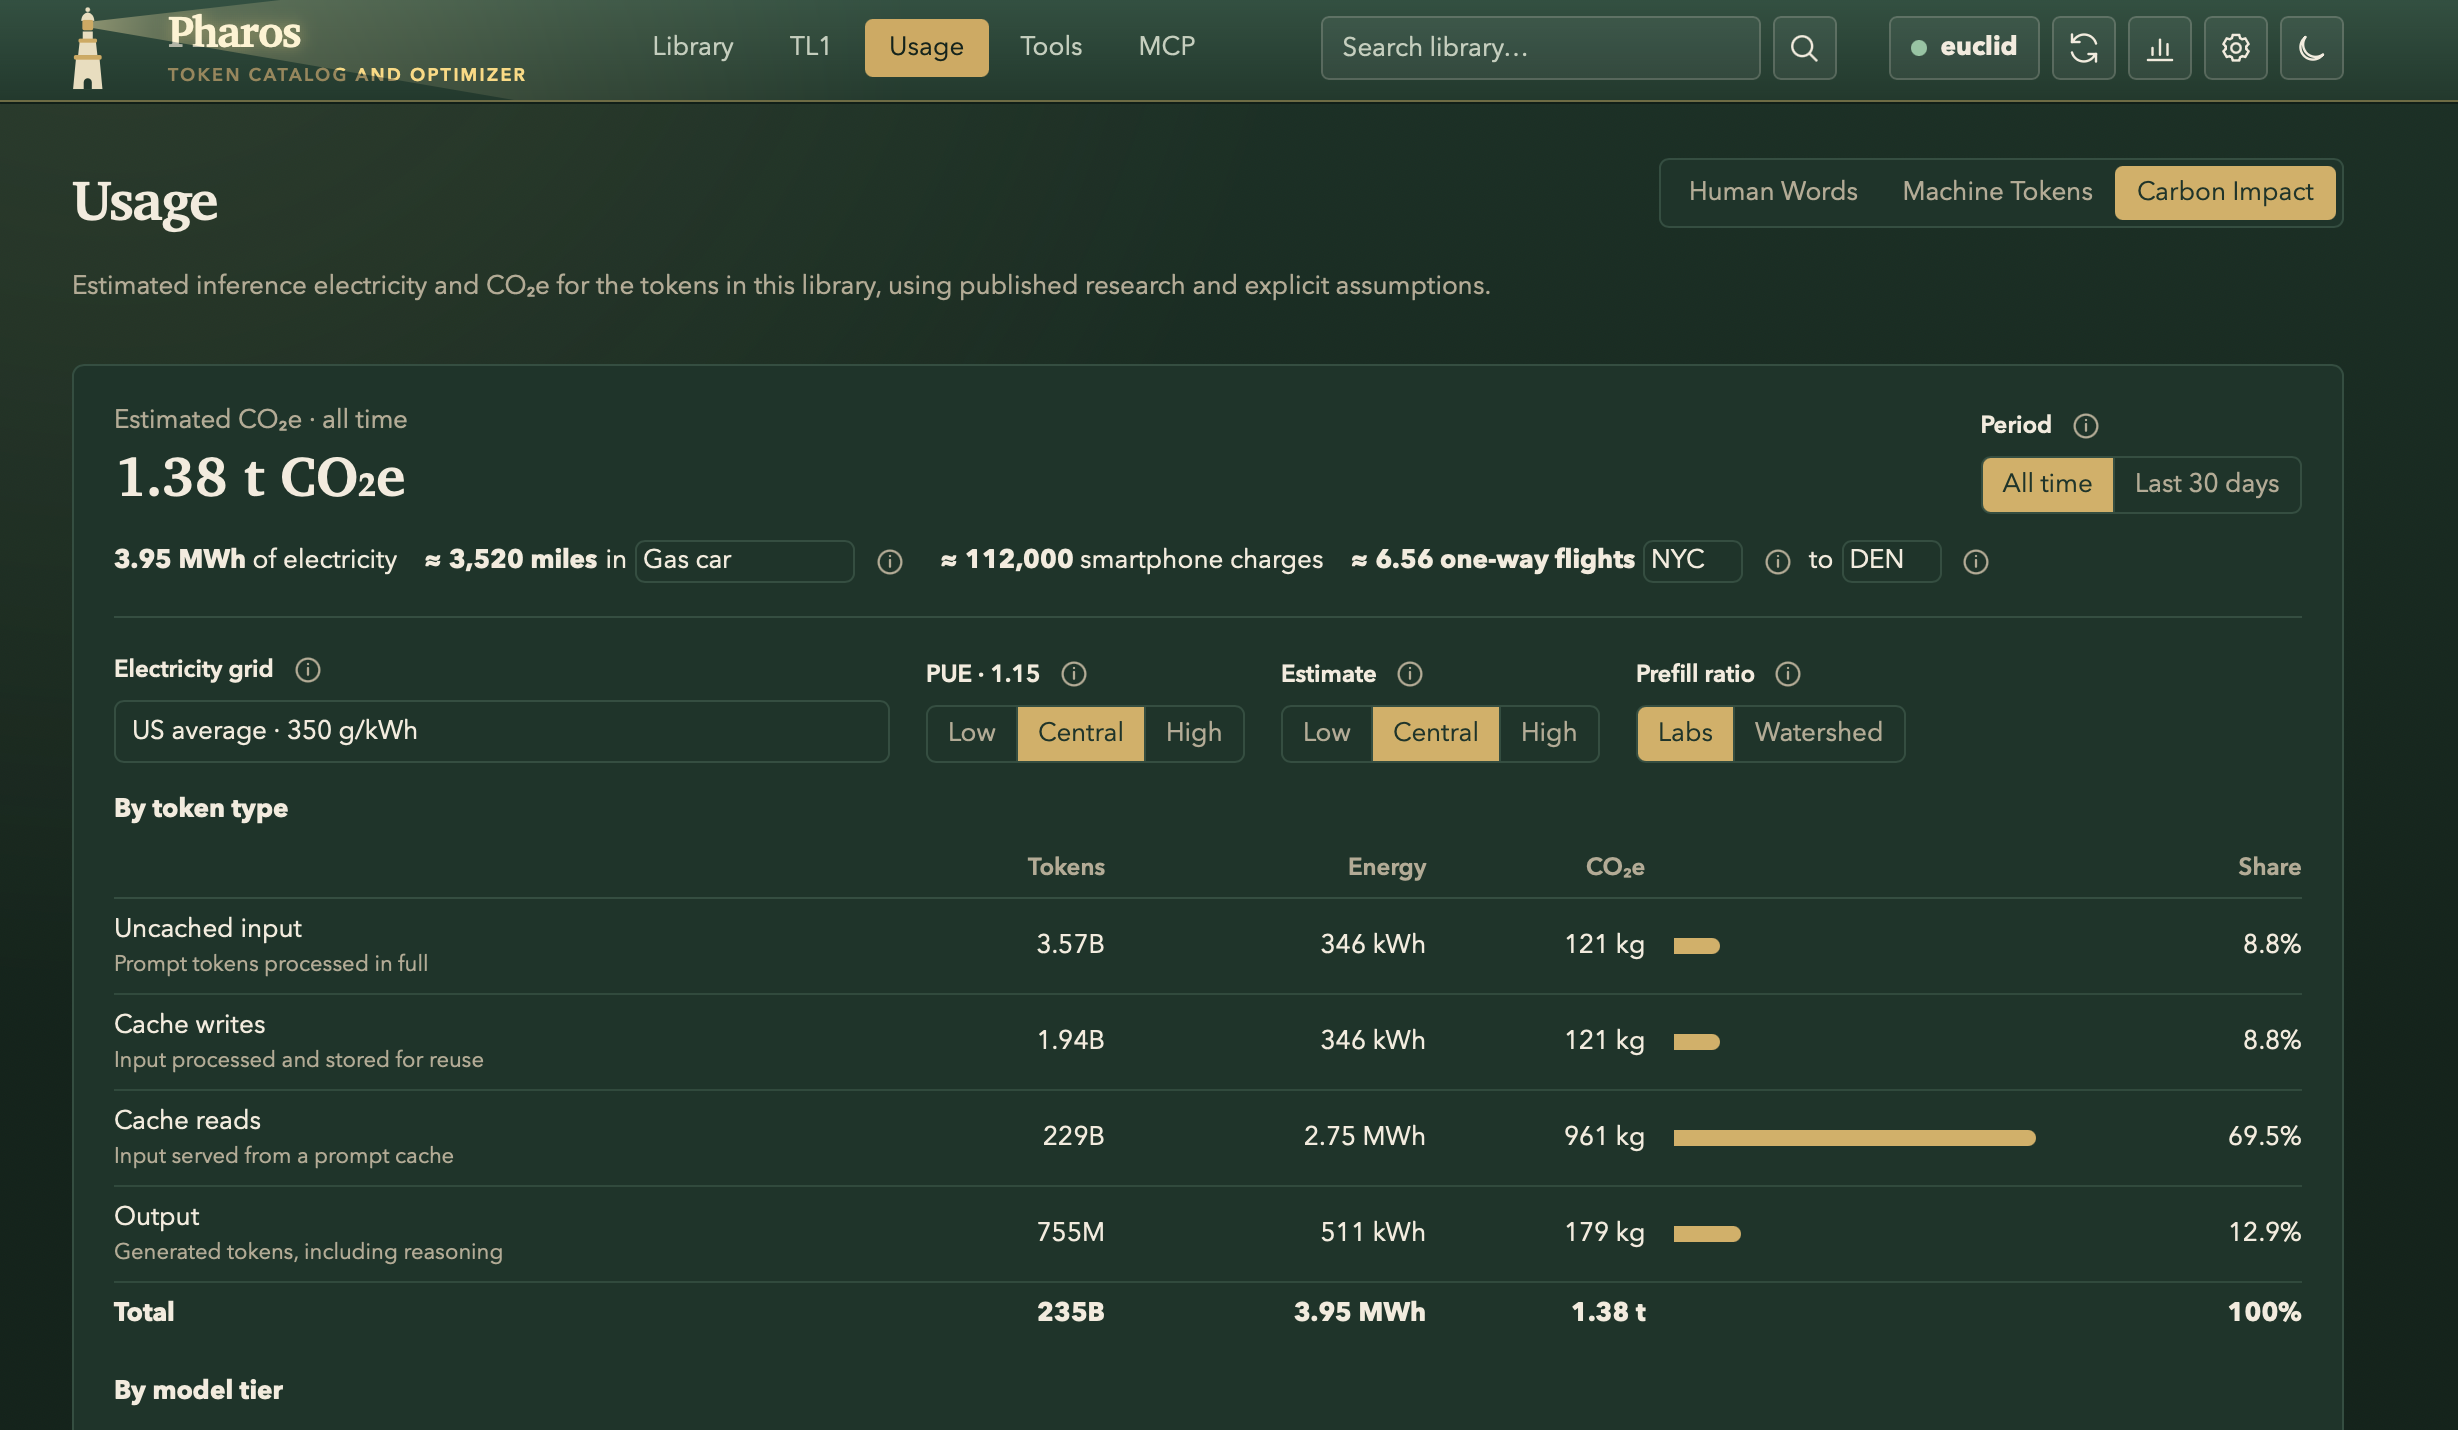Switch to Human Words view

(x=1772, y=192)
